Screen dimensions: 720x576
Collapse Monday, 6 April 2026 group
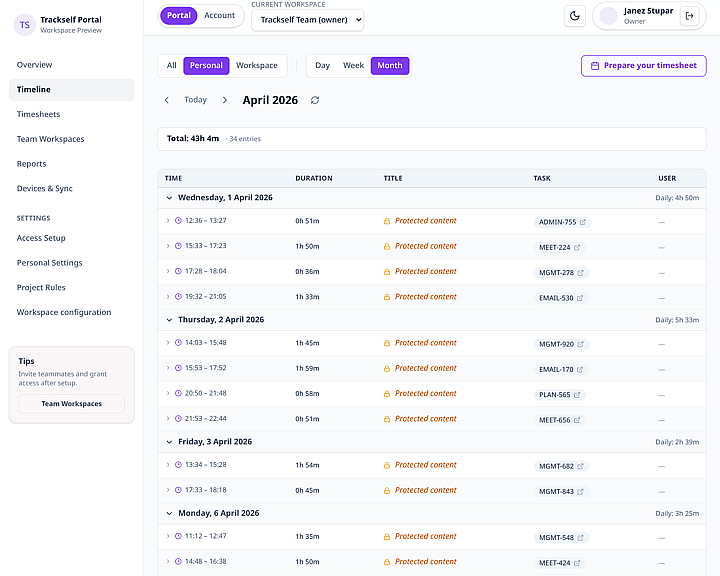click(169, 513)
